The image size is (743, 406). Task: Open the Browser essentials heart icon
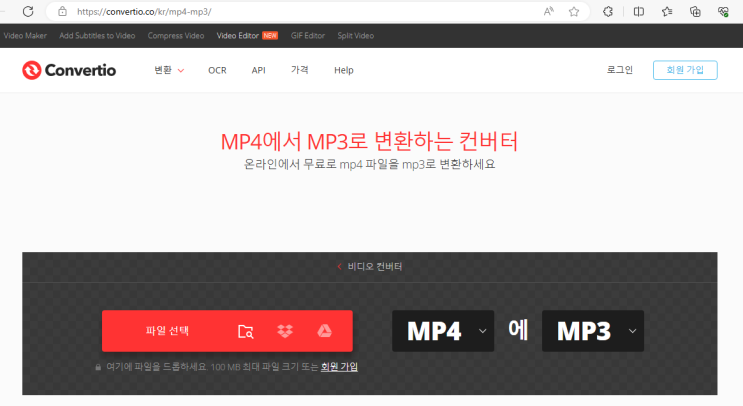(723, 11)
